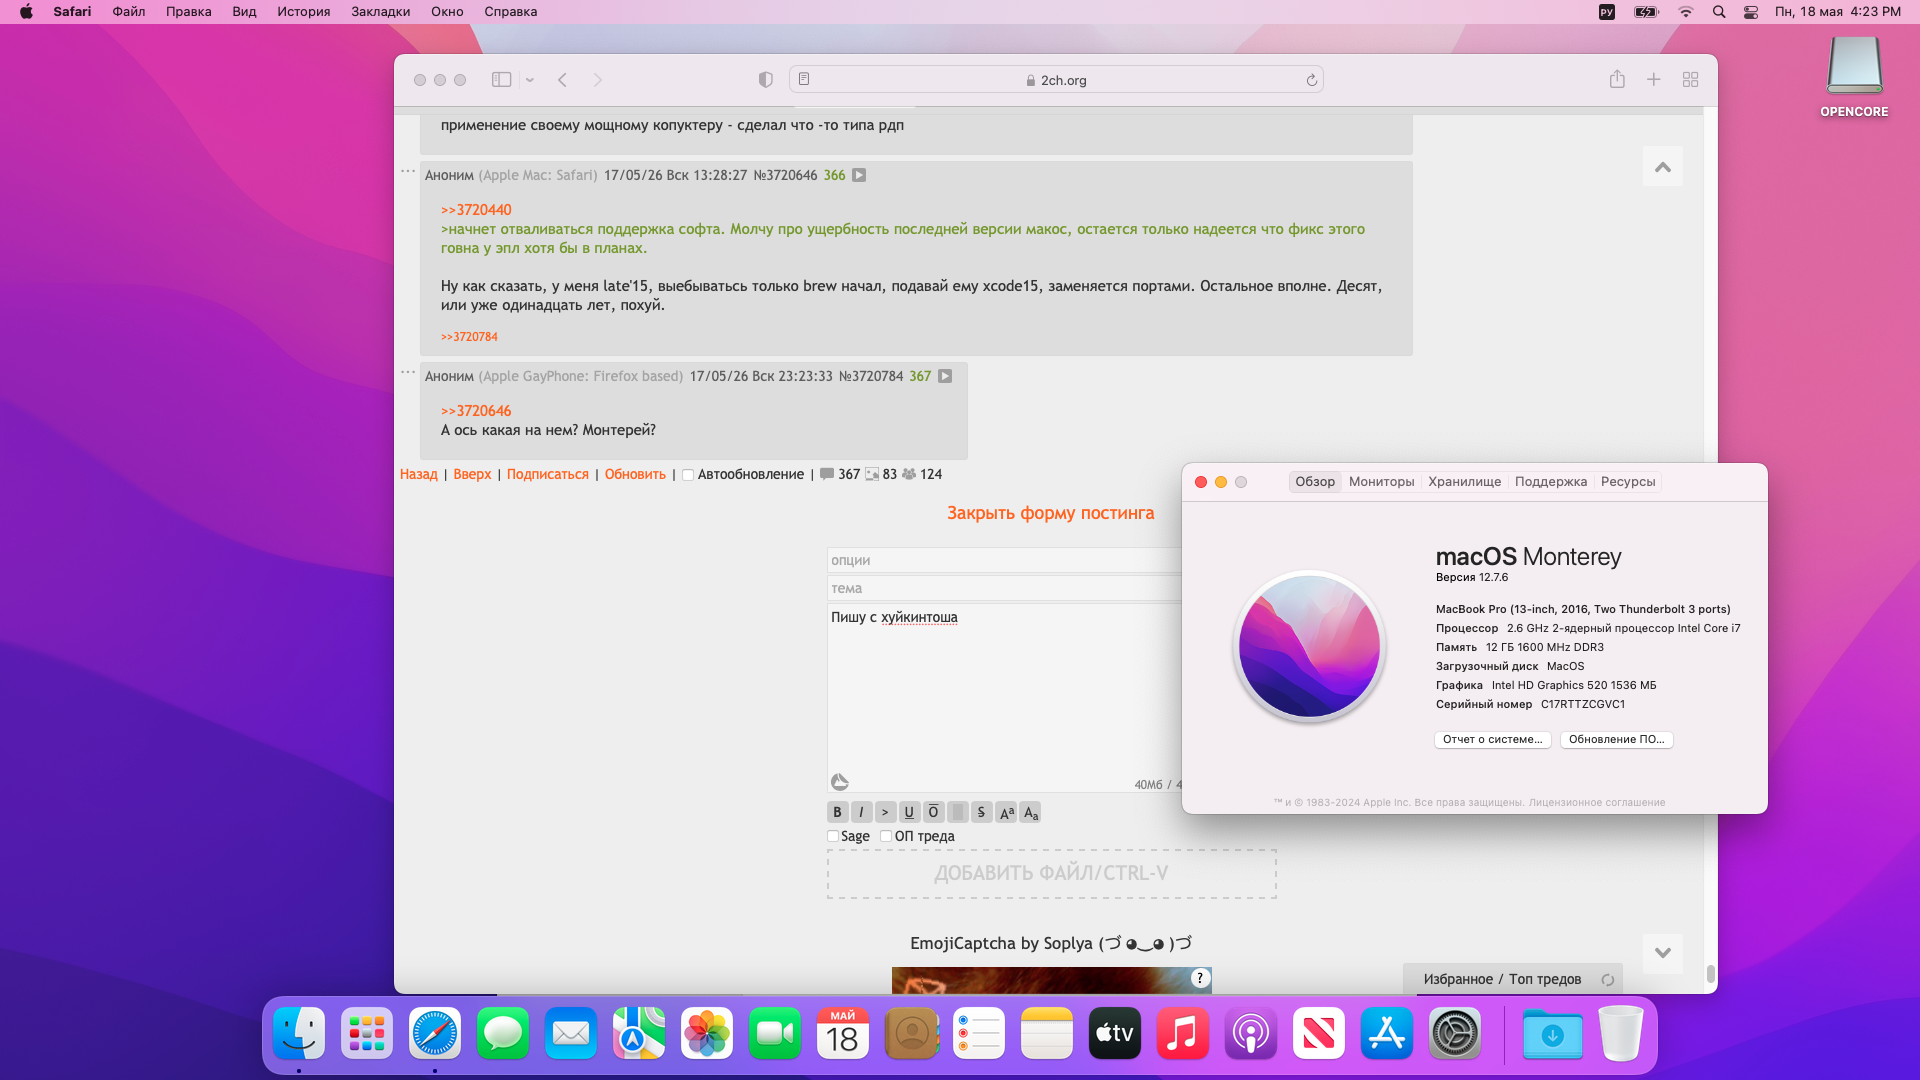Click the captcha help question mark
Image resolution: width=1920 pixels, height=1080 pixels.
coord(1200,978)
